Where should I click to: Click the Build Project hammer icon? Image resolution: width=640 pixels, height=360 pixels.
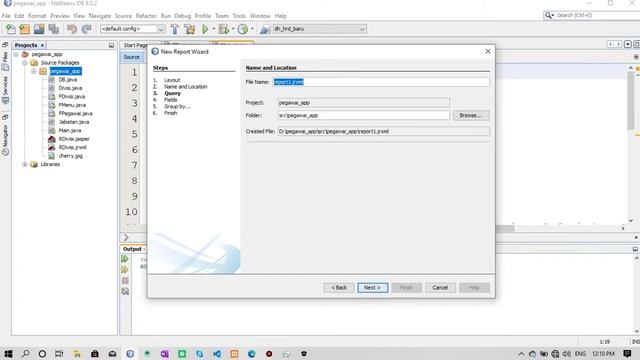[x=175, y=29]
